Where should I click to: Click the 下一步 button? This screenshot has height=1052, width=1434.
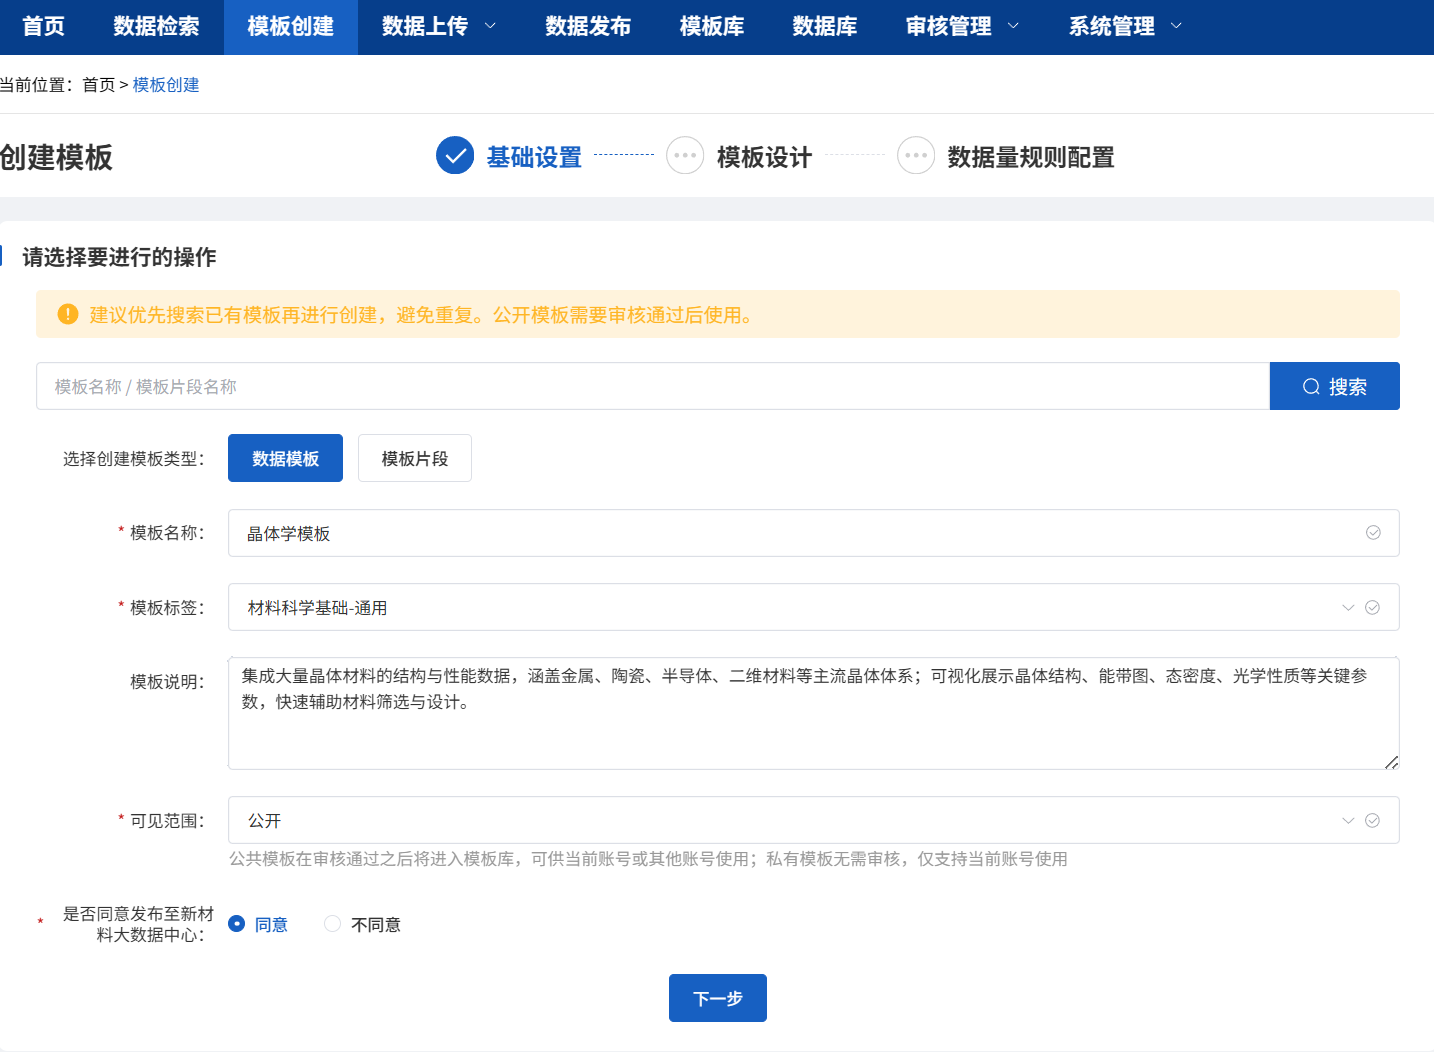[x=717, y=997]
